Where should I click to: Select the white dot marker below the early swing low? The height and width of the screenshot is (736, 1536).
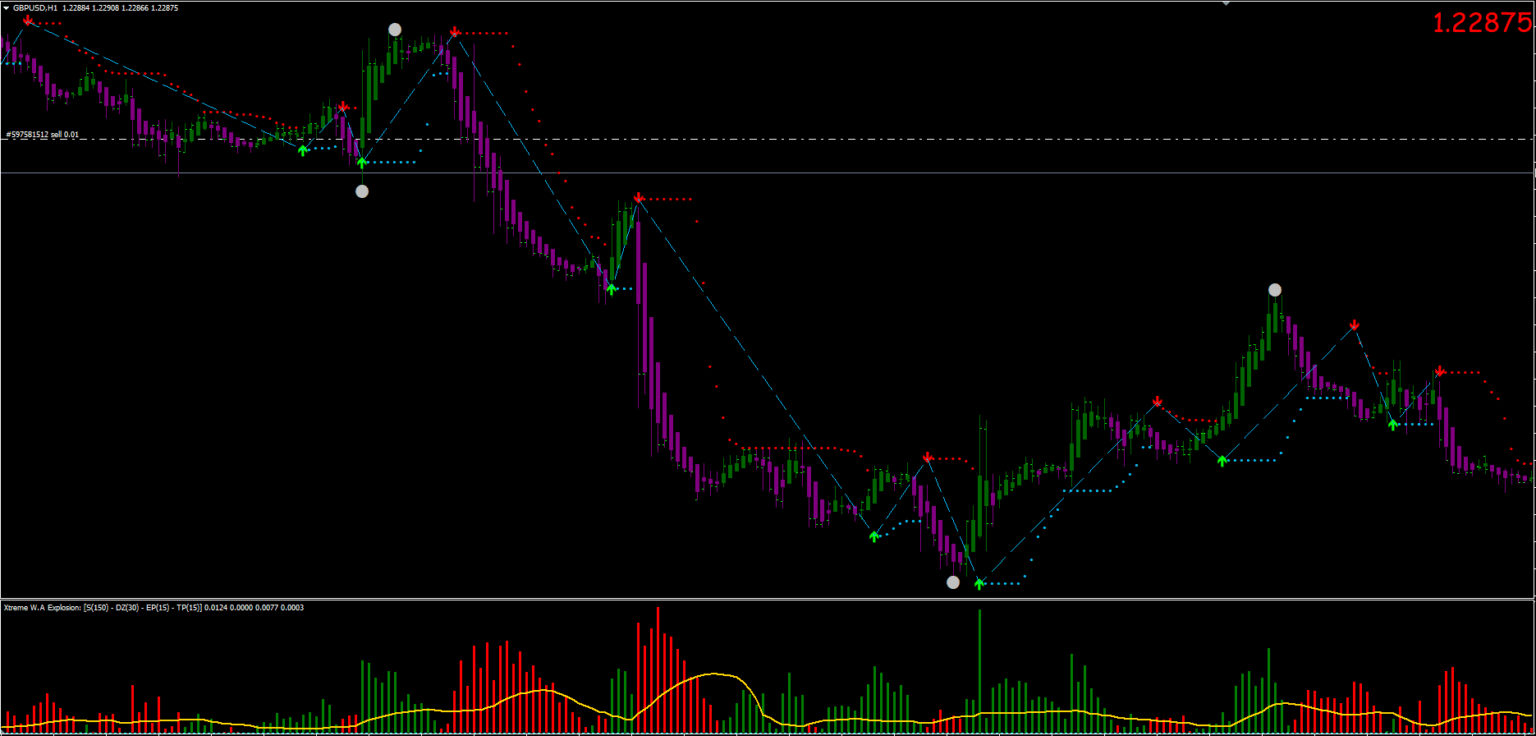point(361,190)
